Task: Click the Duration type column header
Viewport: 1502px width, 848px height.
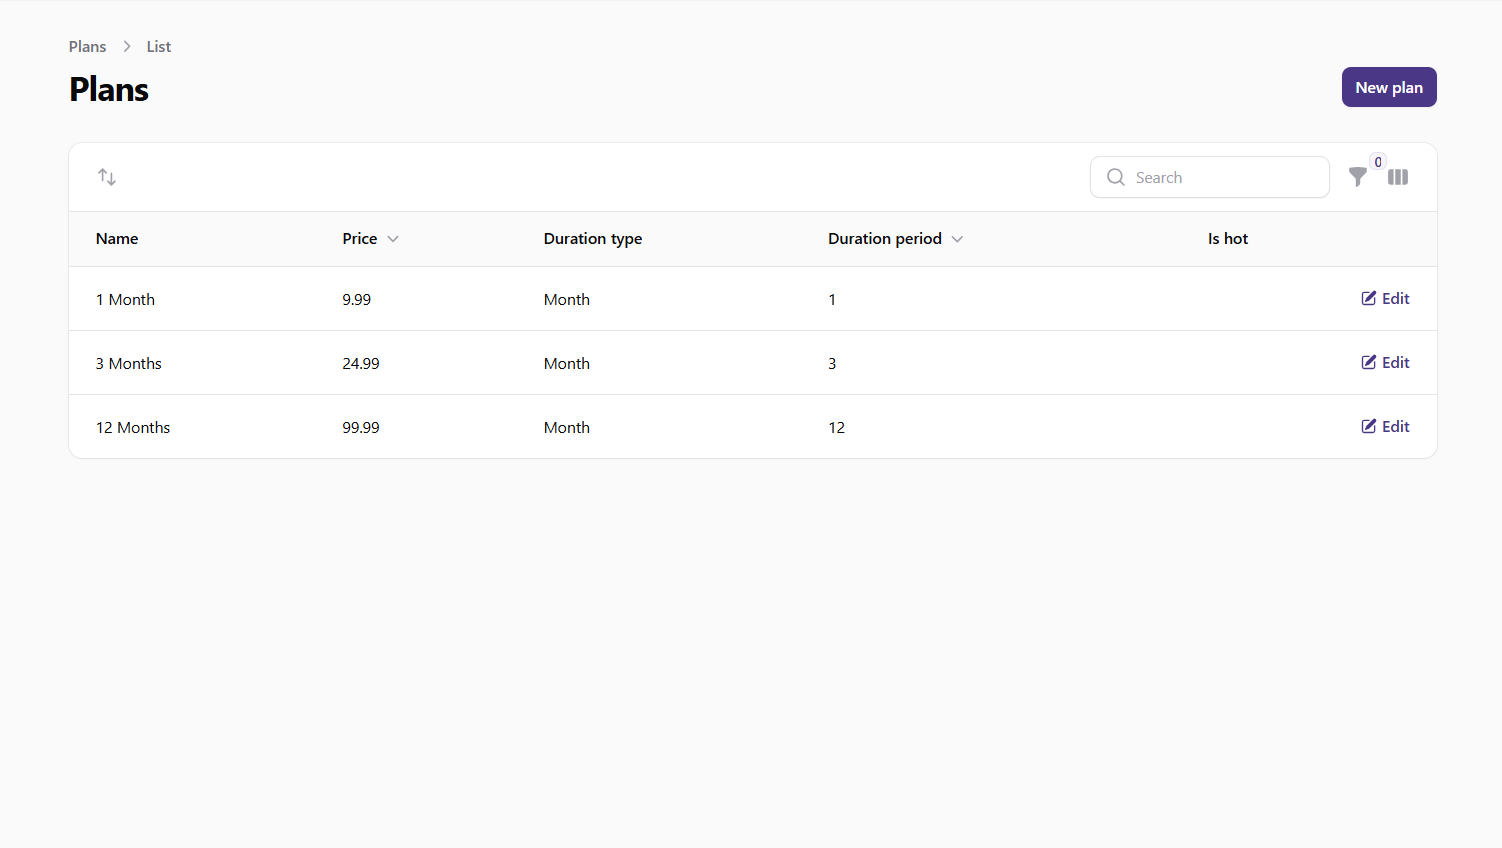Action: pos(593,239)
